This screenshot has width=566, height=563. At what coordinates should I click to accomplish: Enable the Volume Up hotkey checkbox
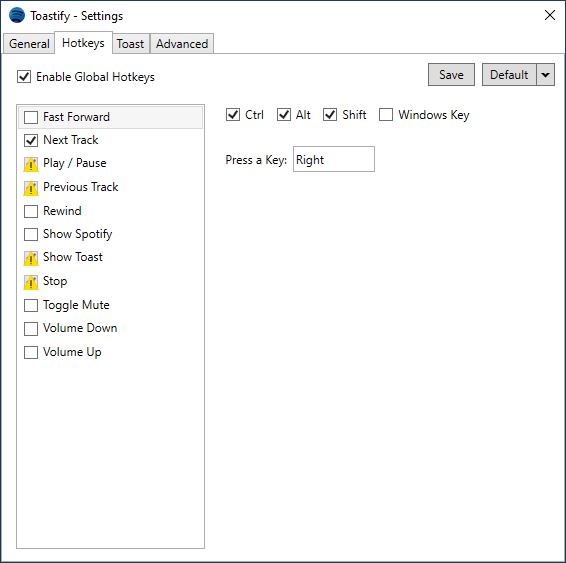pyautogui.click(x=31, y=352)
